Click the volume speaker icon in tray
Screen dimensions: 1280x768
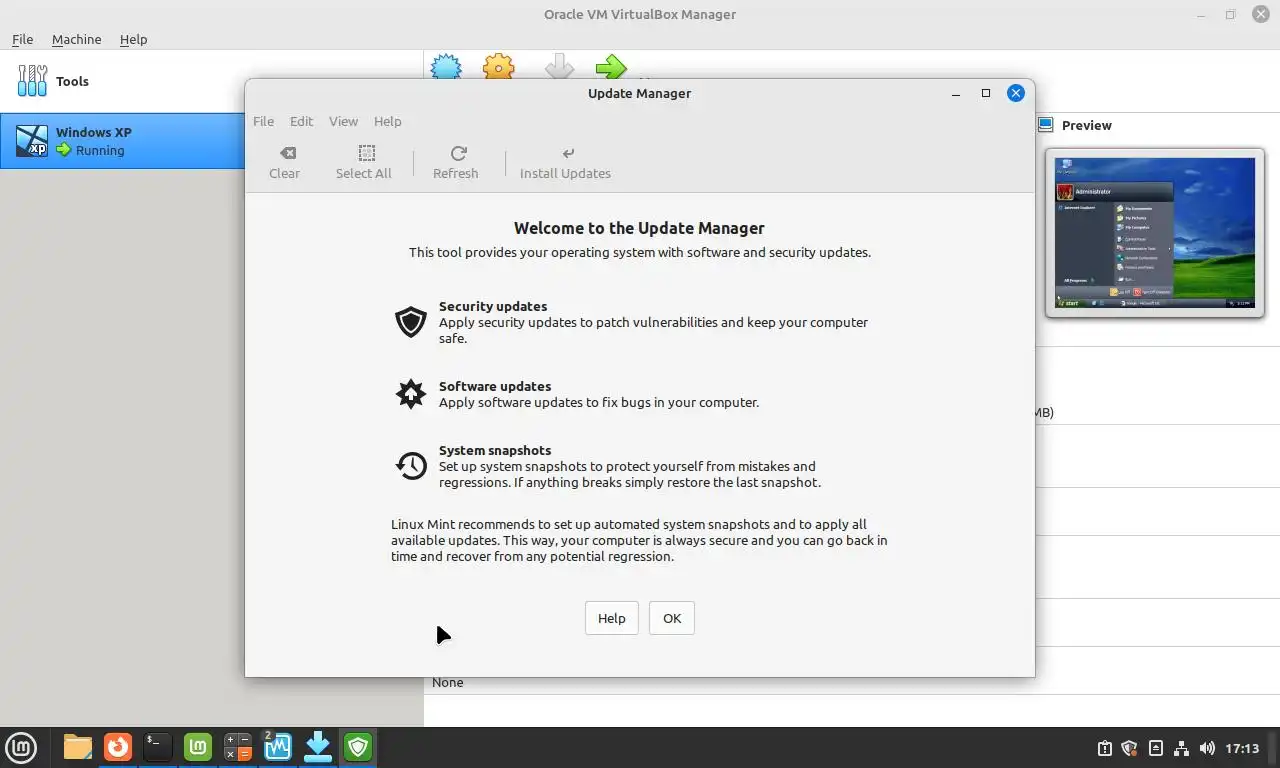[1207, 748]
